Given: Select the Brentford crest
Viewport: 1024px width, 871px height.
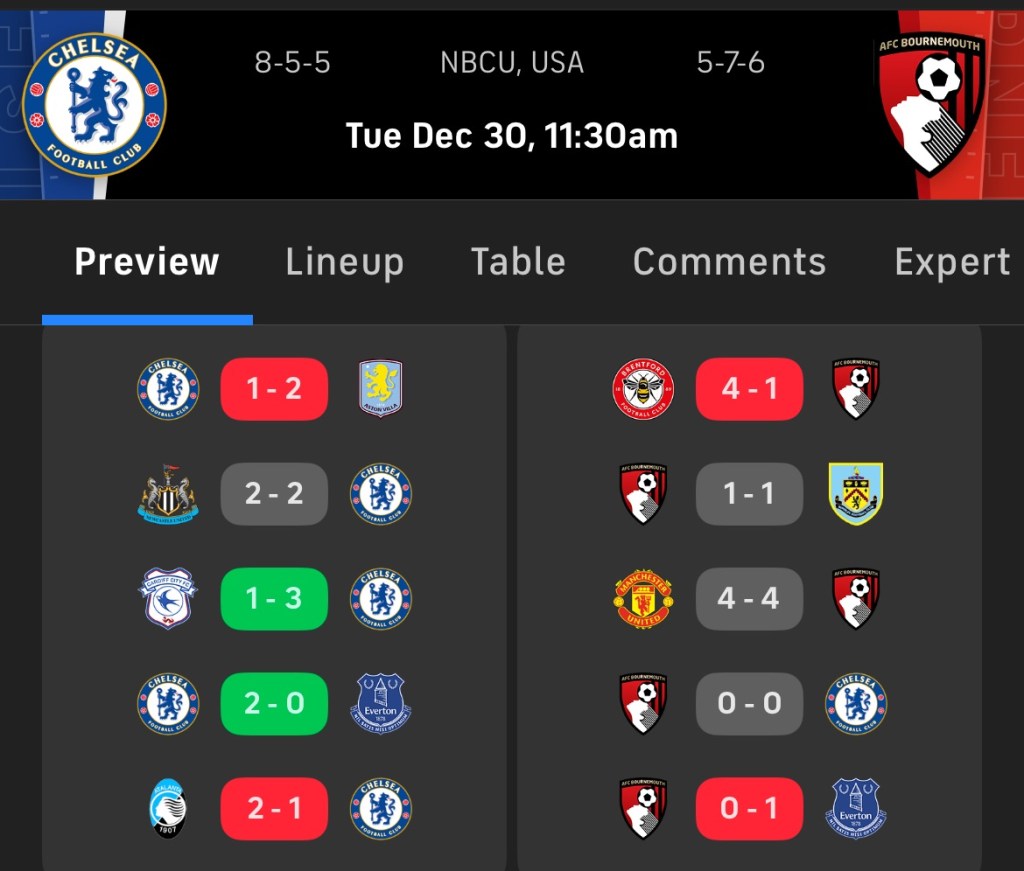Looking at the screenshot, I should click(643, 388).
